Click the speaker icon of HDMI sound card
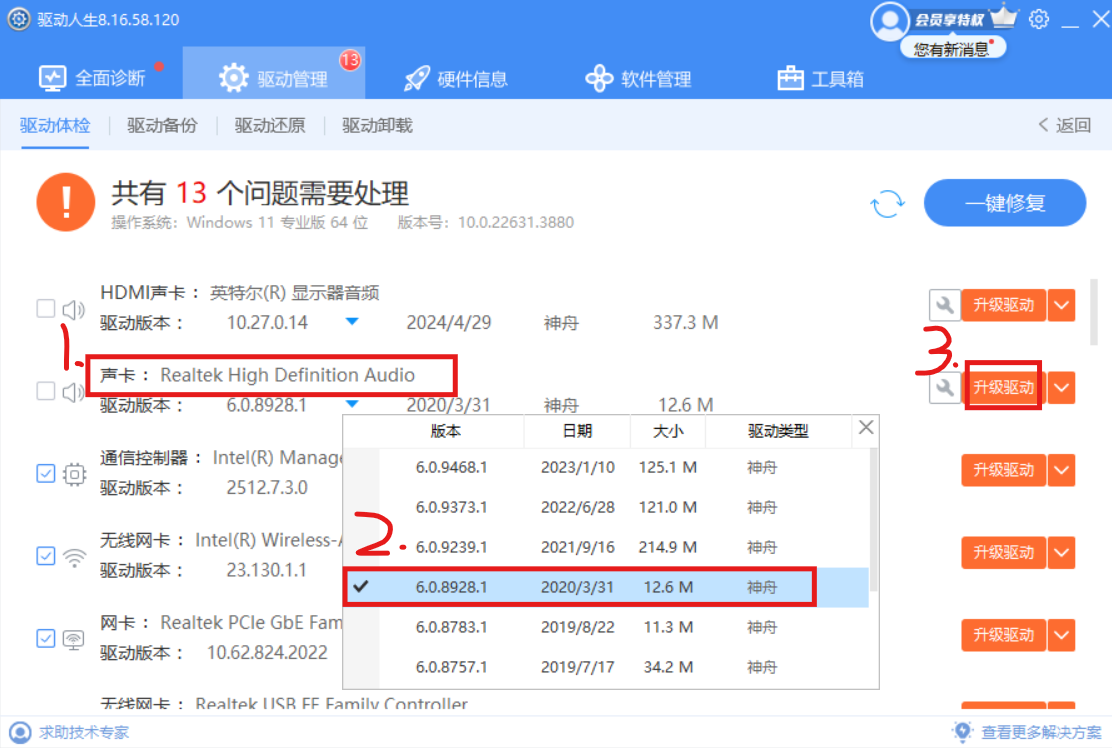The width and height of the screenshot is (1112, 748). coord(74,310)
